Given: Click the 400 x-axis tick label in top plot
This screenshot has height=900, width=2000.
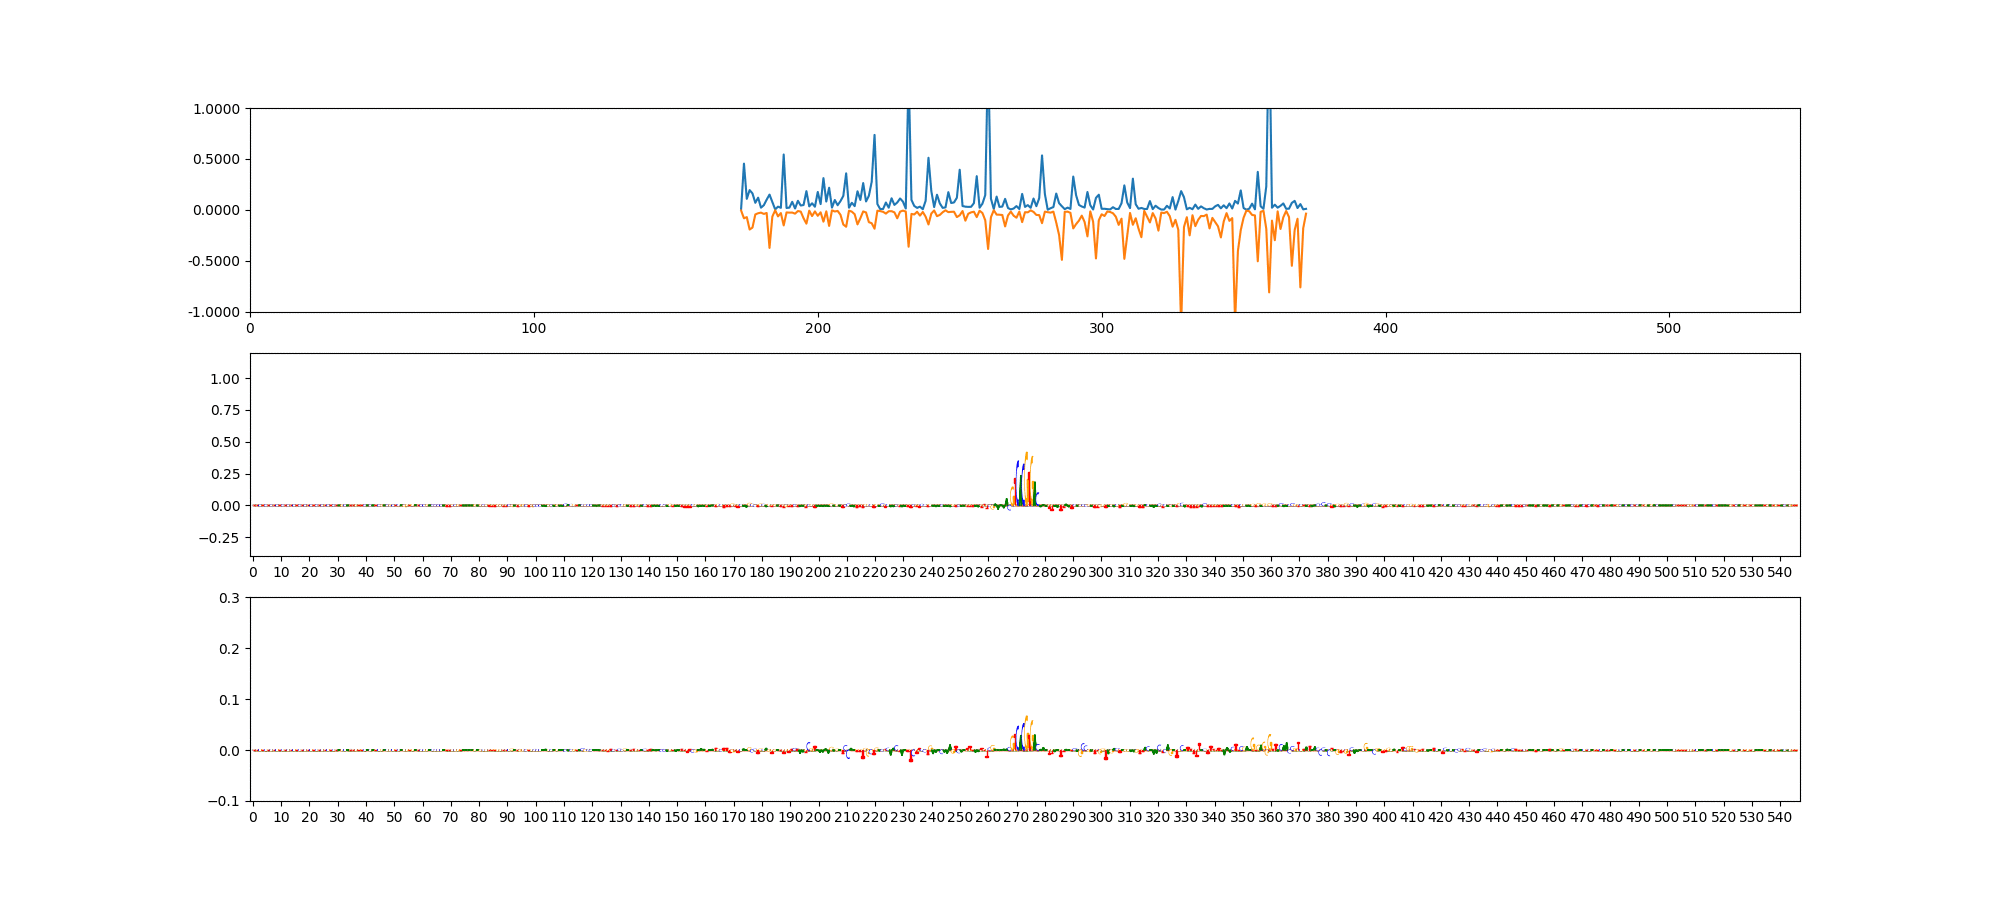Looking at the screenshot, I should [x=1385, y=328].
